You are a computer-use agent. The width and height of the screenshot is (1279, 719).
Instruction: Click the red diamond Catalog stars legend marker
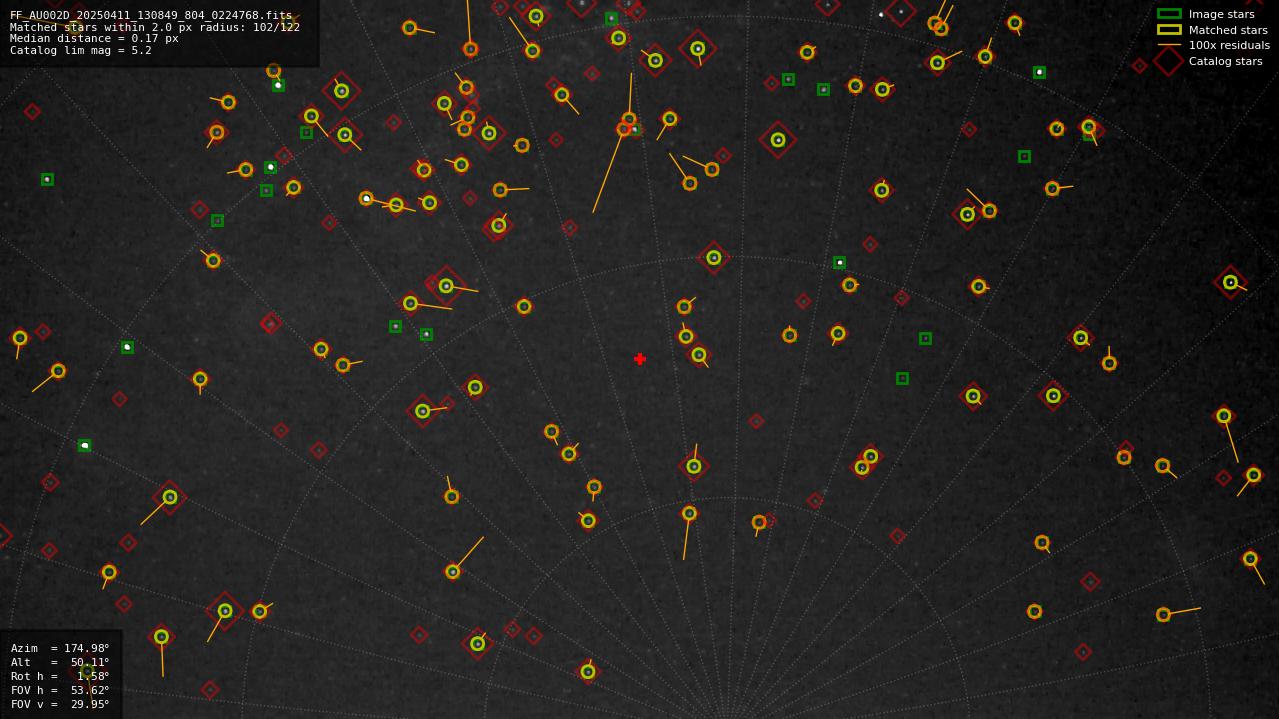1169,61
